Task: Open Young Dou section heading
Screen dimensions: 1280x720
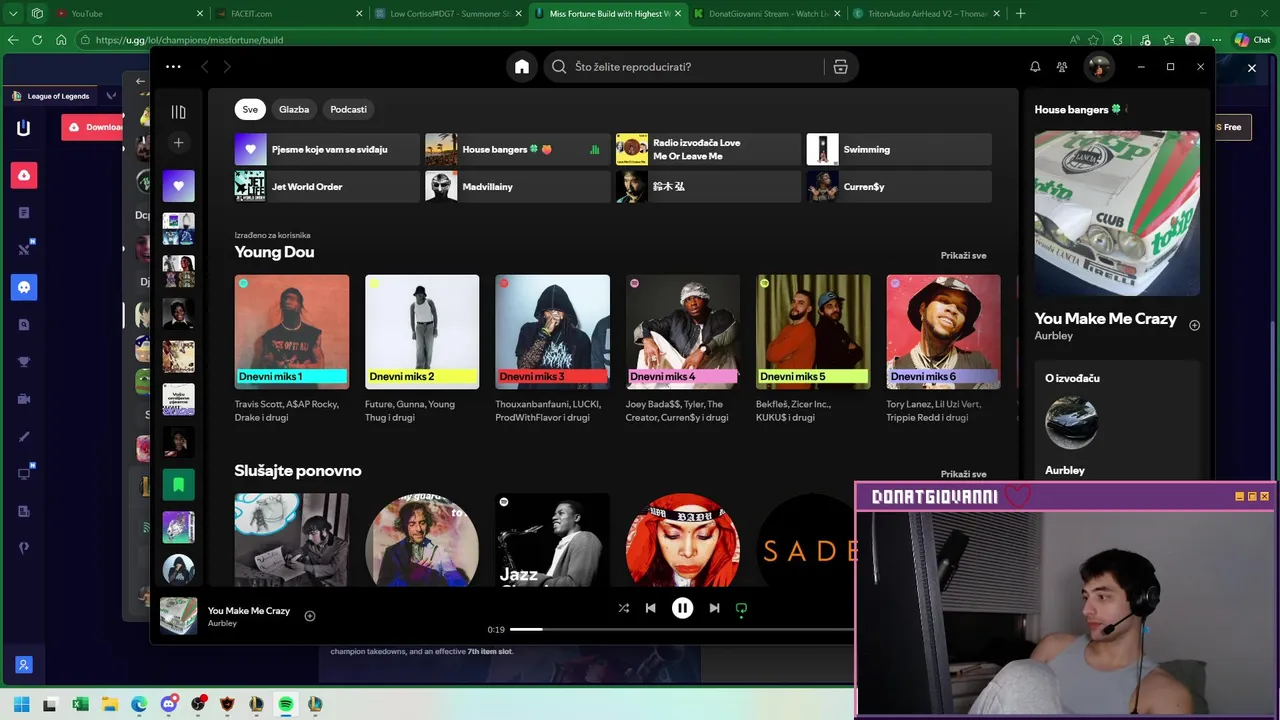Action: click(x=274, y=252)
